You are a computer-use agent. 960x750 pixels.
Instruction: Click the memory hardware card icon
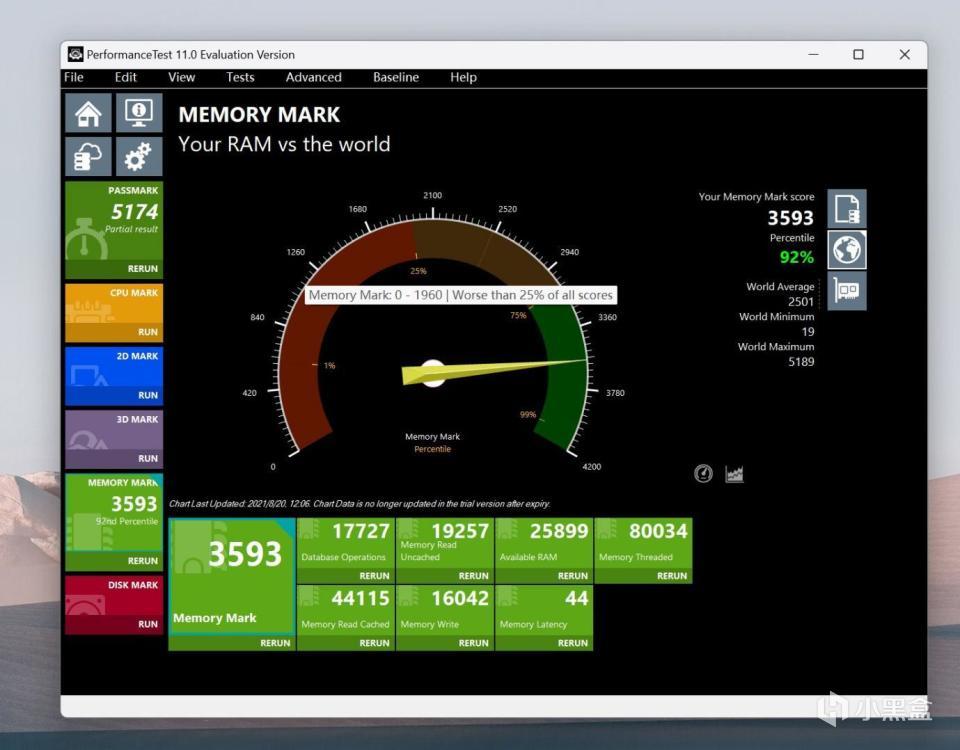(847, 290)
